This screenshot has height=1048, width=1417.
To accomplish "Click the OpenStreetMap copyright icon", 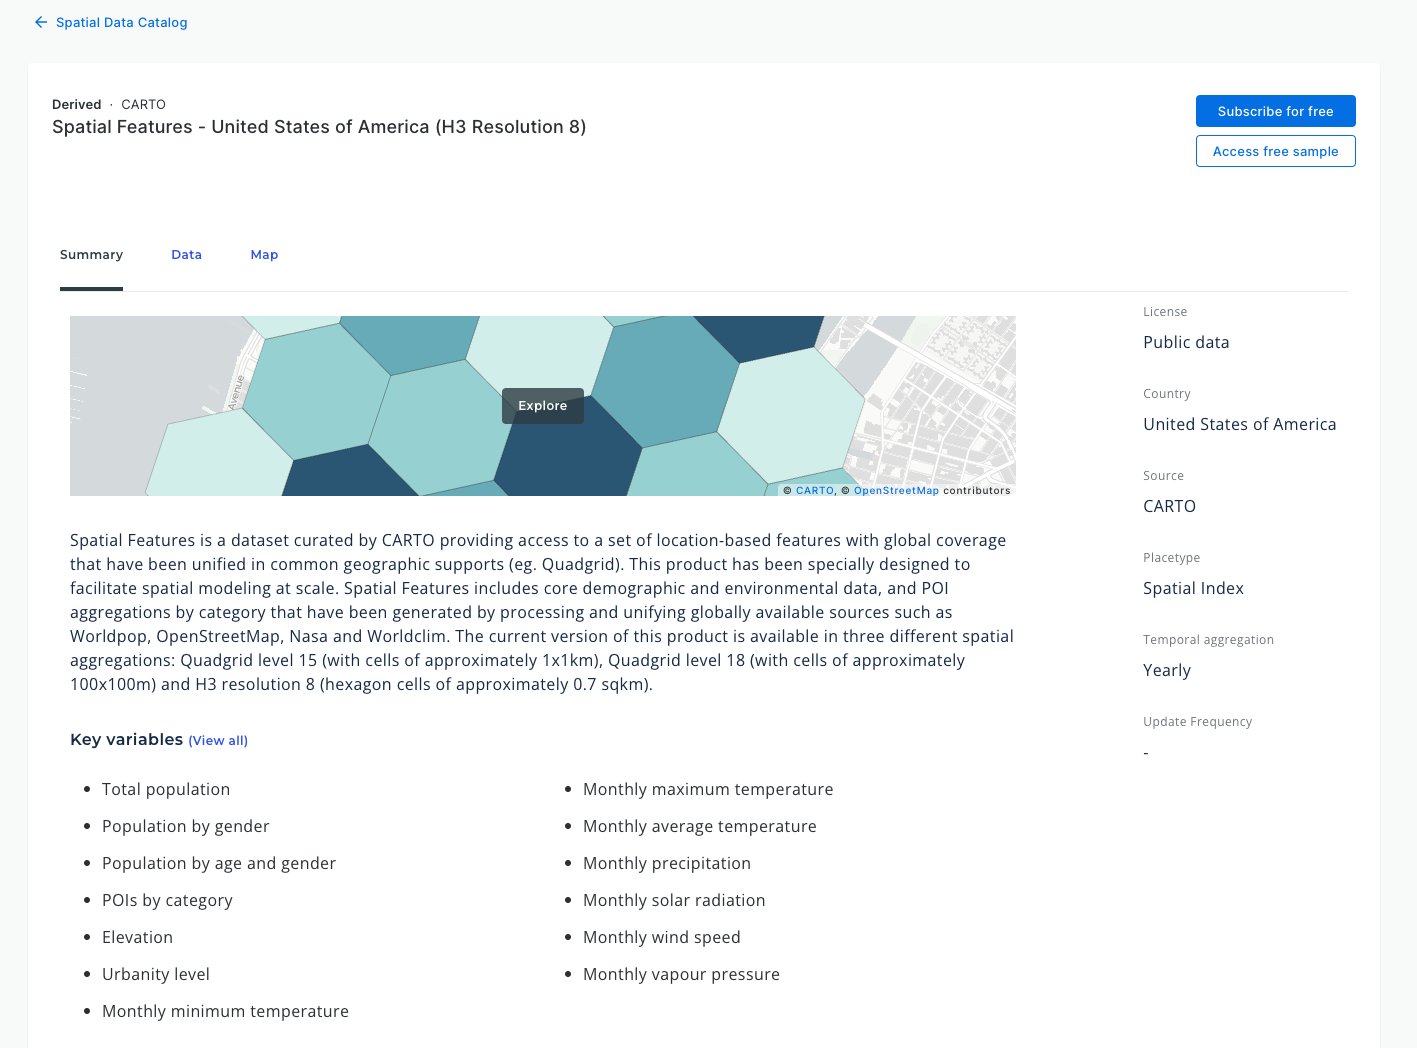I will 845,490.
